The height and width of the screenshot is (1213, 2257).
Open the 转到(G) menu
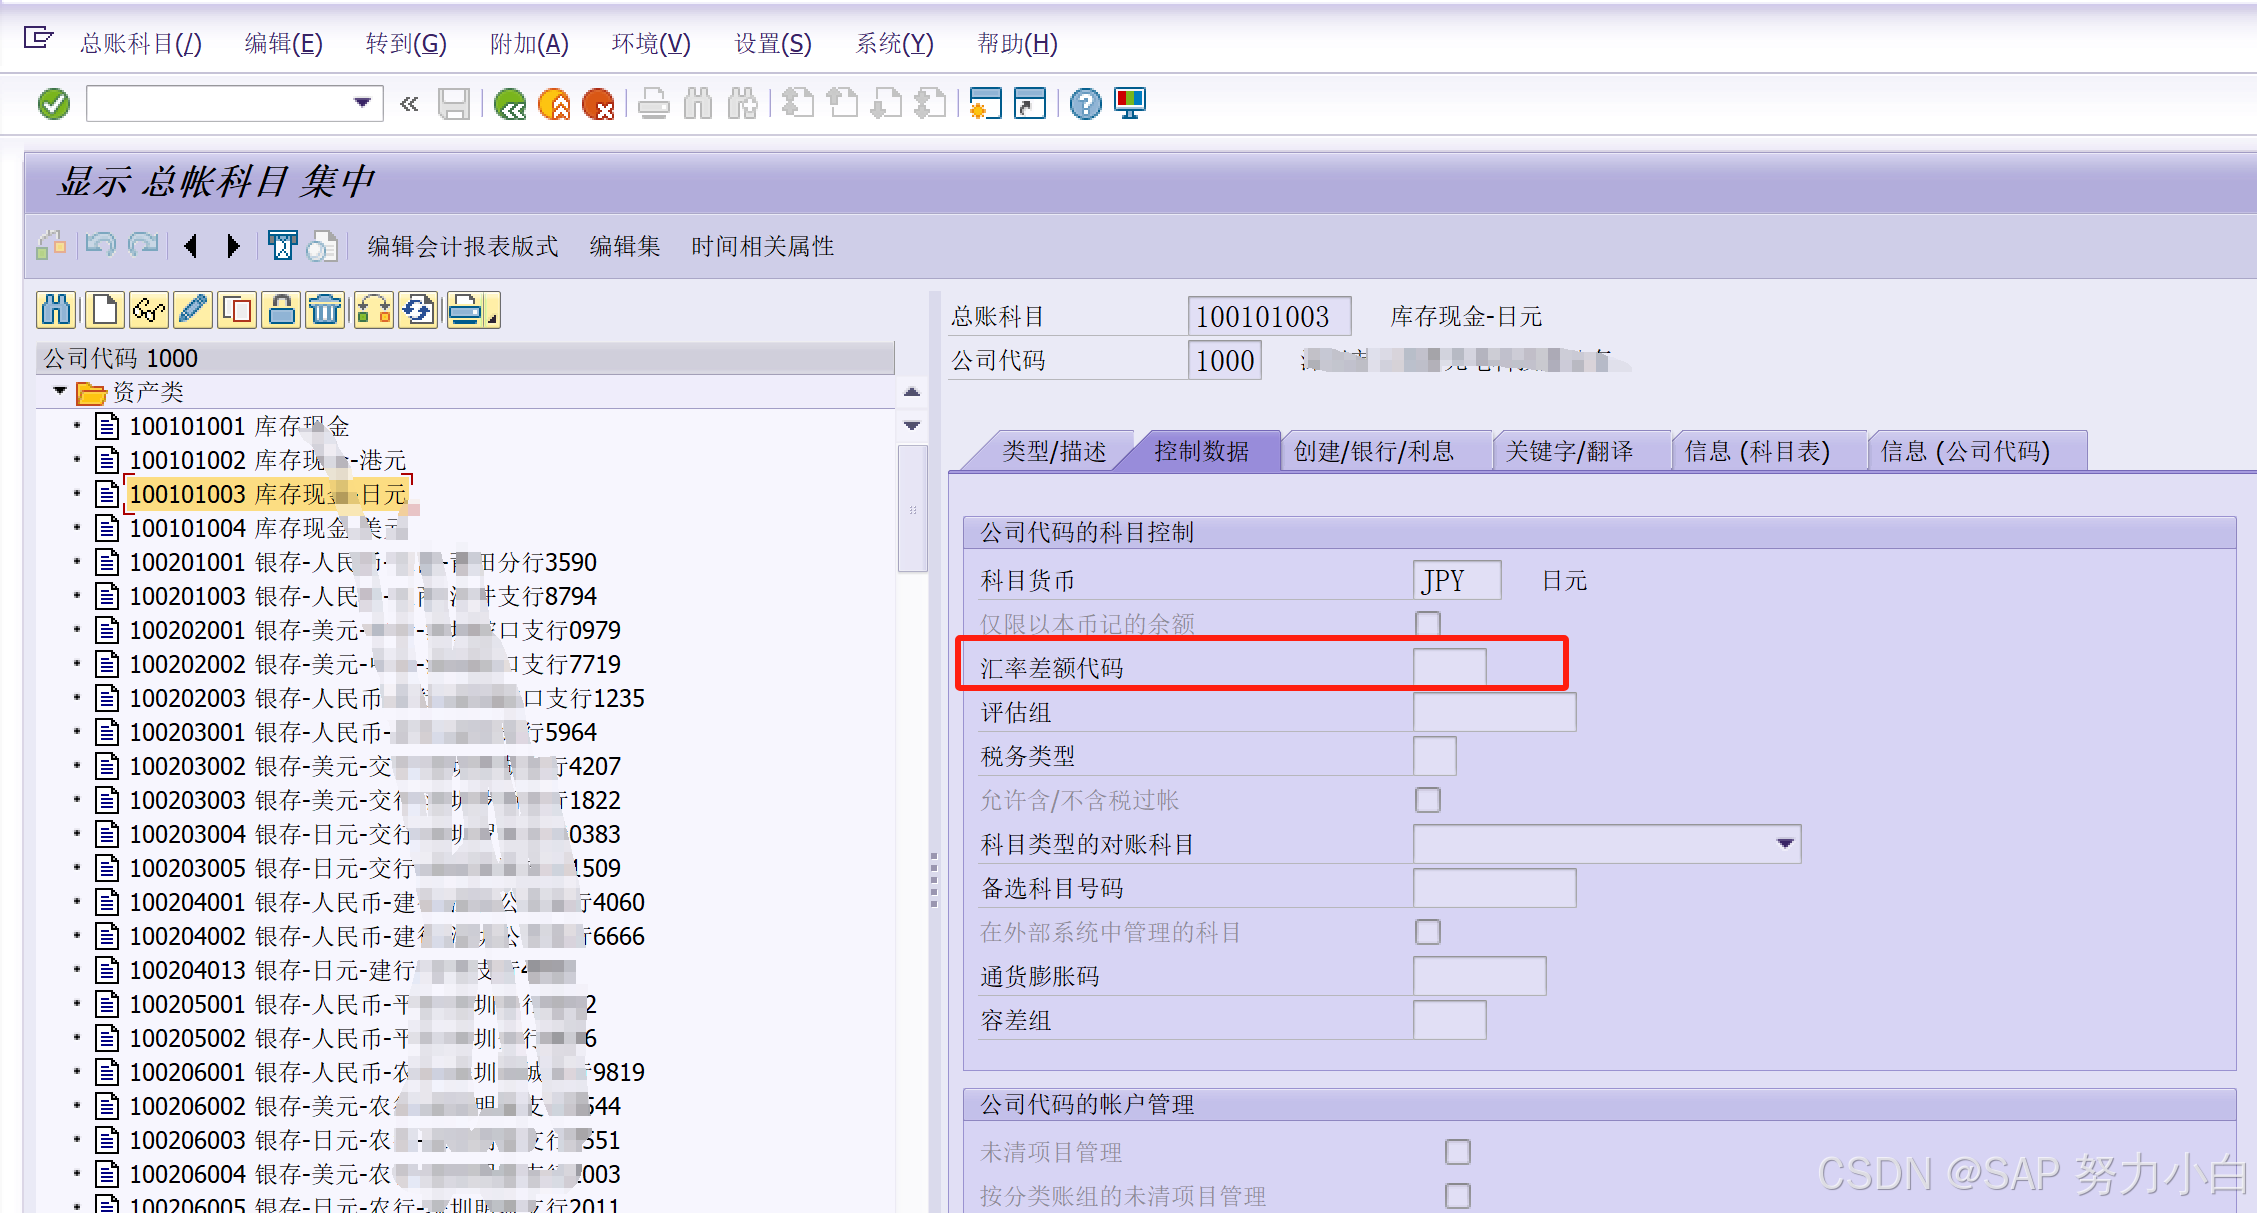406,44
